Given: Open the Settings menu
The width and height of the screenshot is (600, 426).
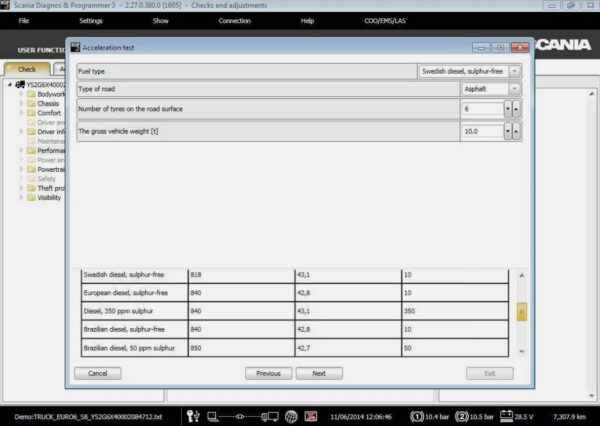Looking at the screenshot, I should (91, 21).
